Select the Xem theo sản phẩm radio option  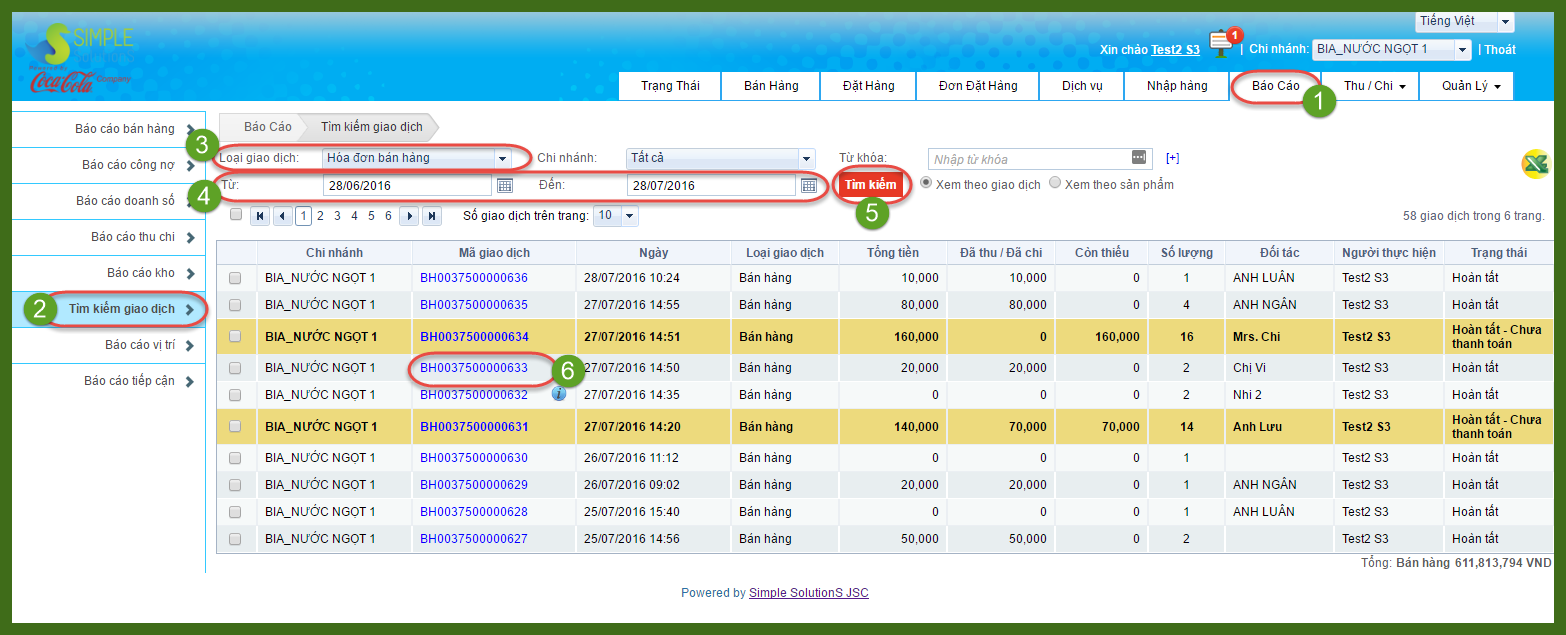tap(1055, 184)
